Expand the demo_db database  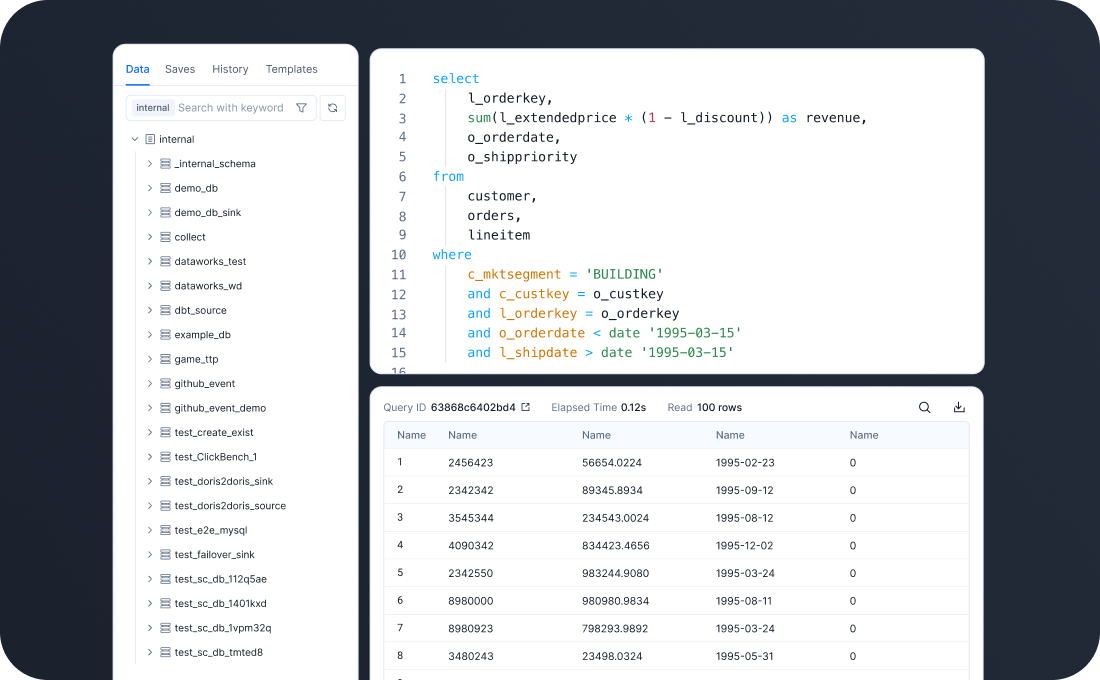pyautogui.click(x=149, y=188)
